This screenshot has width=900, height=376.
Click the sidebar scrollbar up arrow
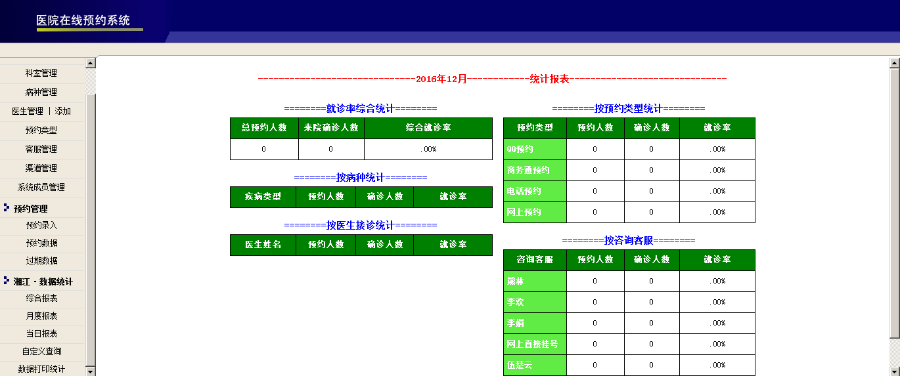90,63
